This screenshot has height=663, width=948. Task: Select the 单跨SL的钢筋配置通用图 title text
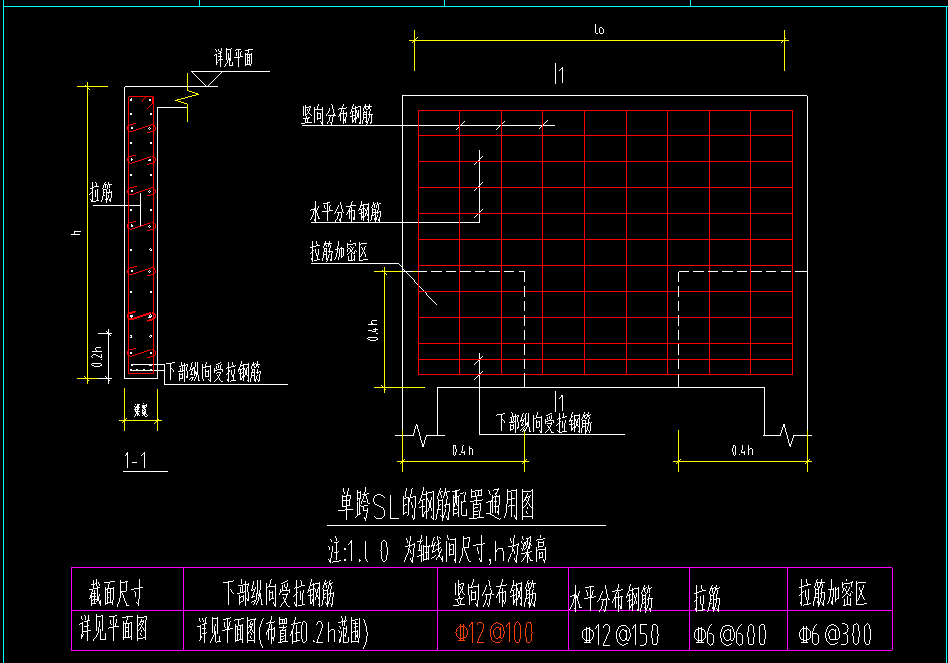tap(437, 505)
